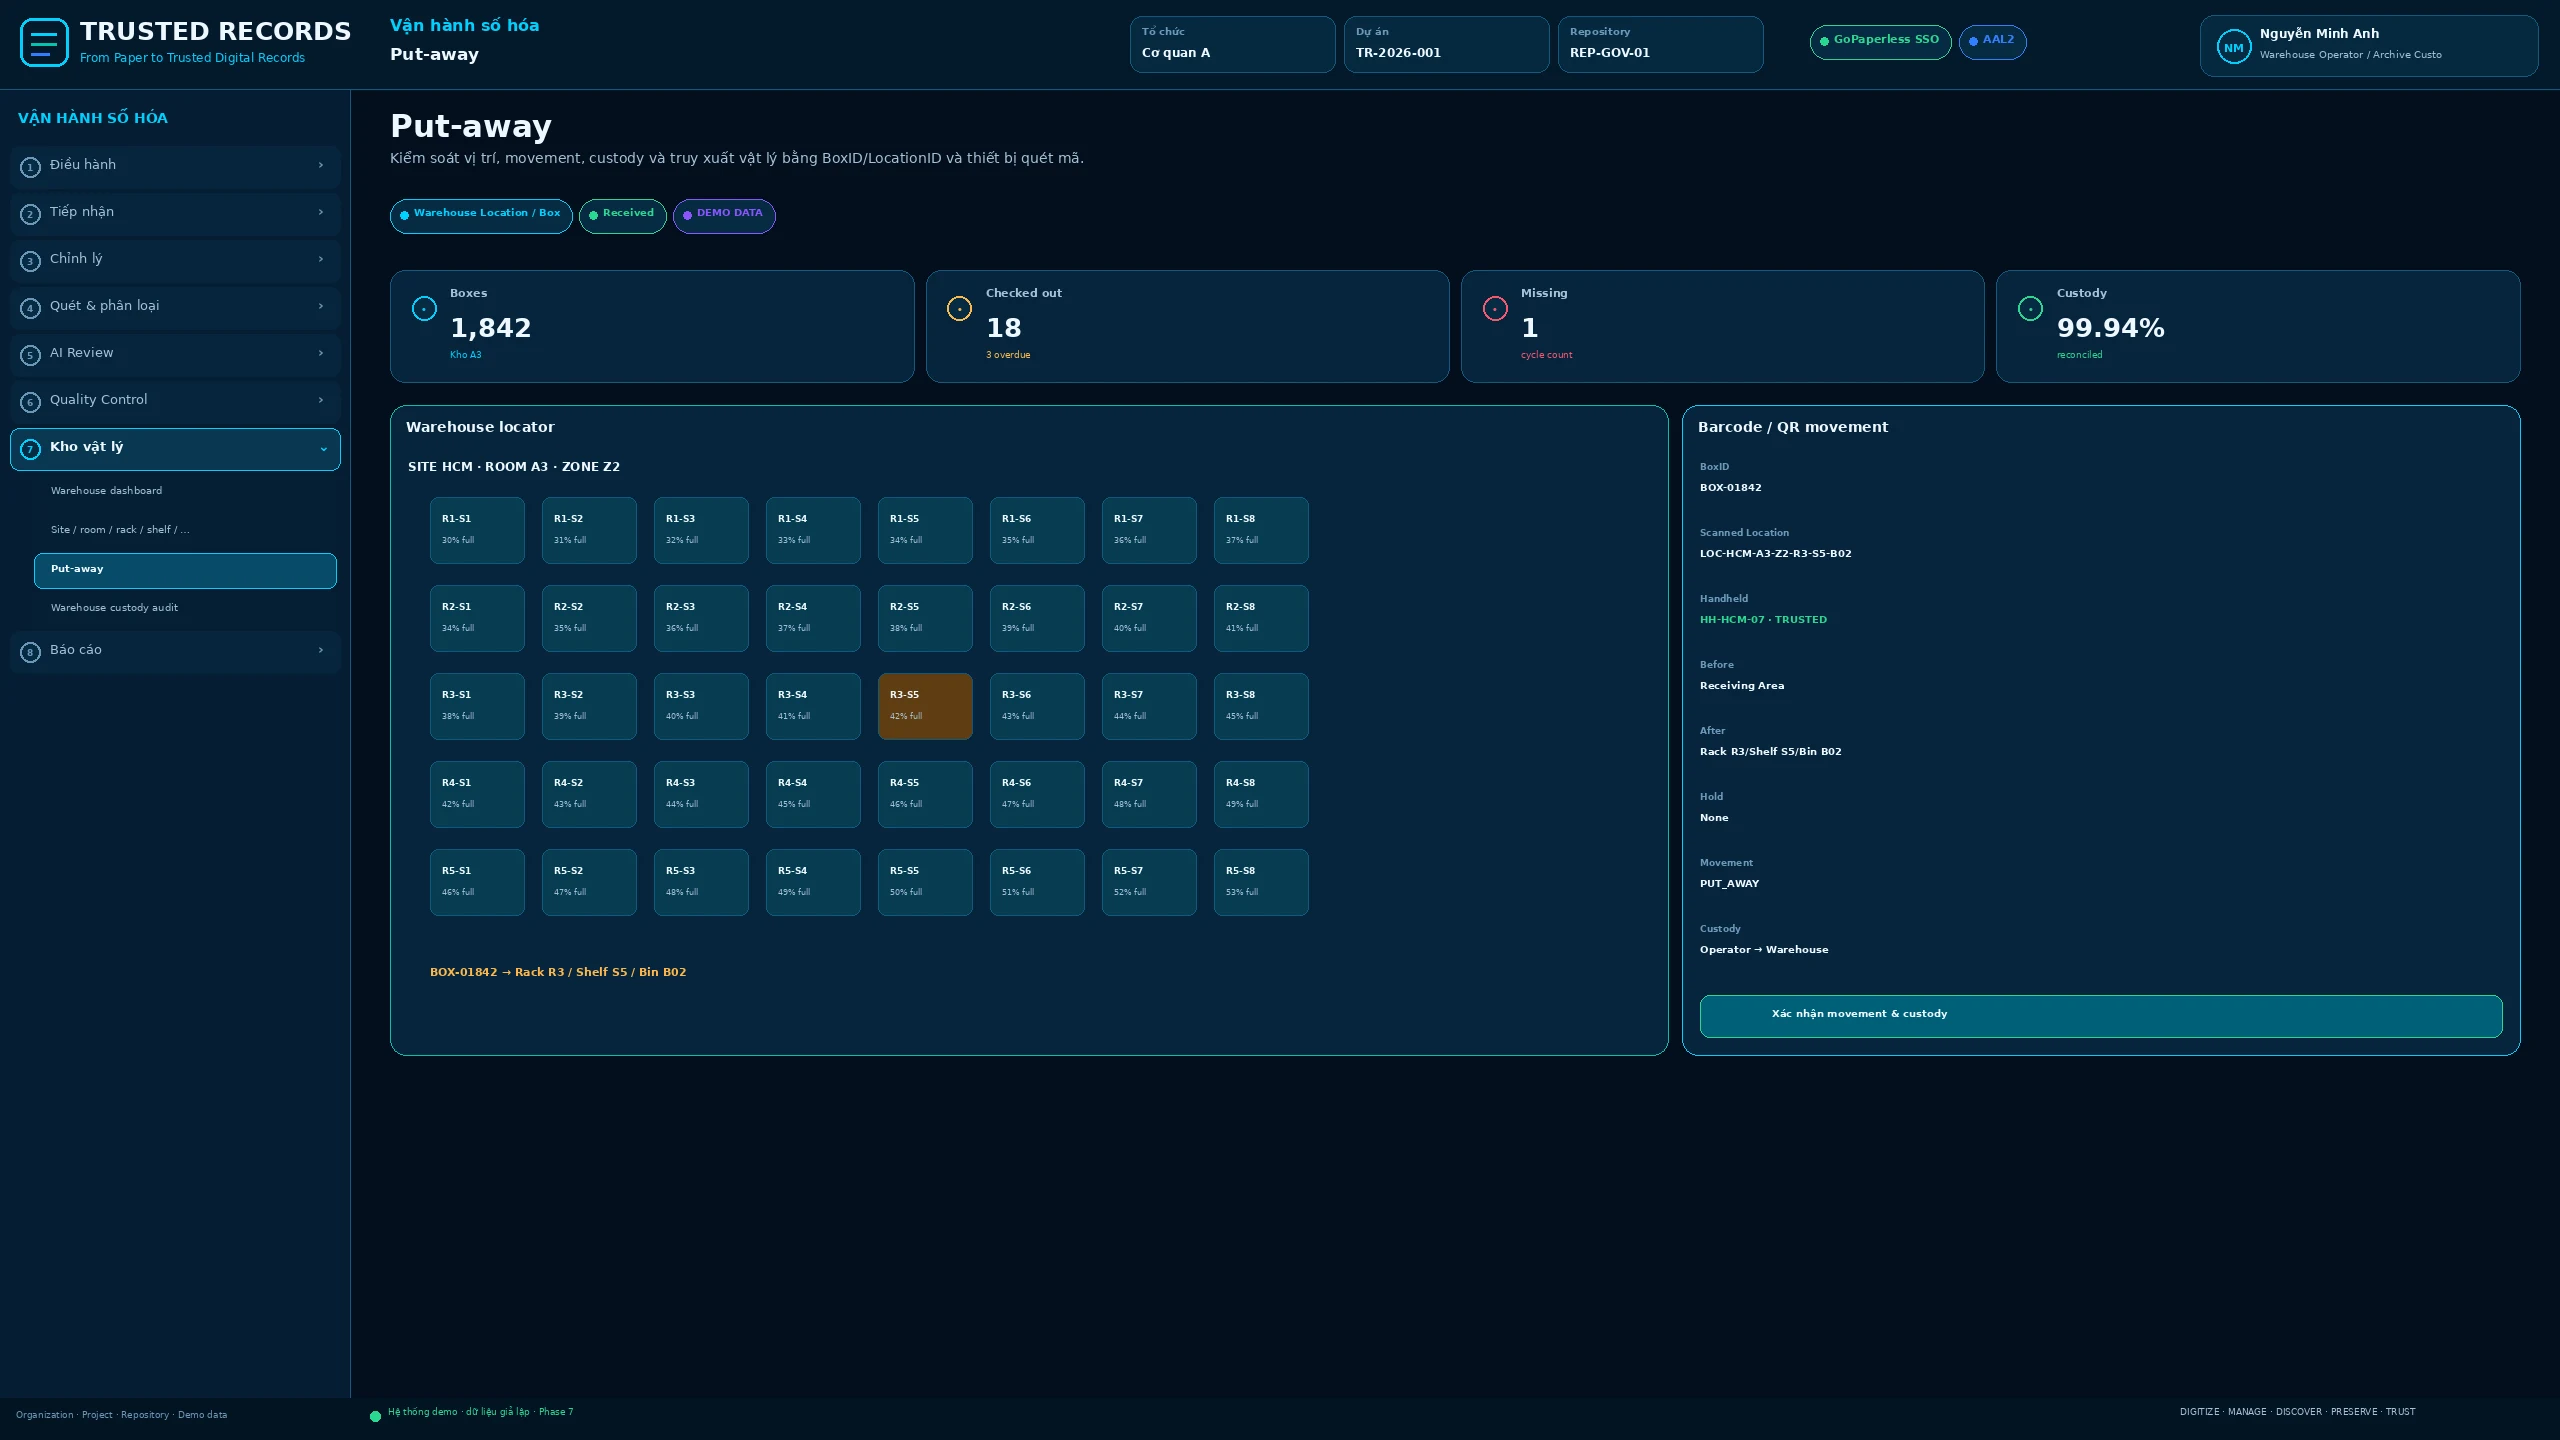
Task: Click BOX-01842 → Rack R3 route text
Action: click(558, 972)
